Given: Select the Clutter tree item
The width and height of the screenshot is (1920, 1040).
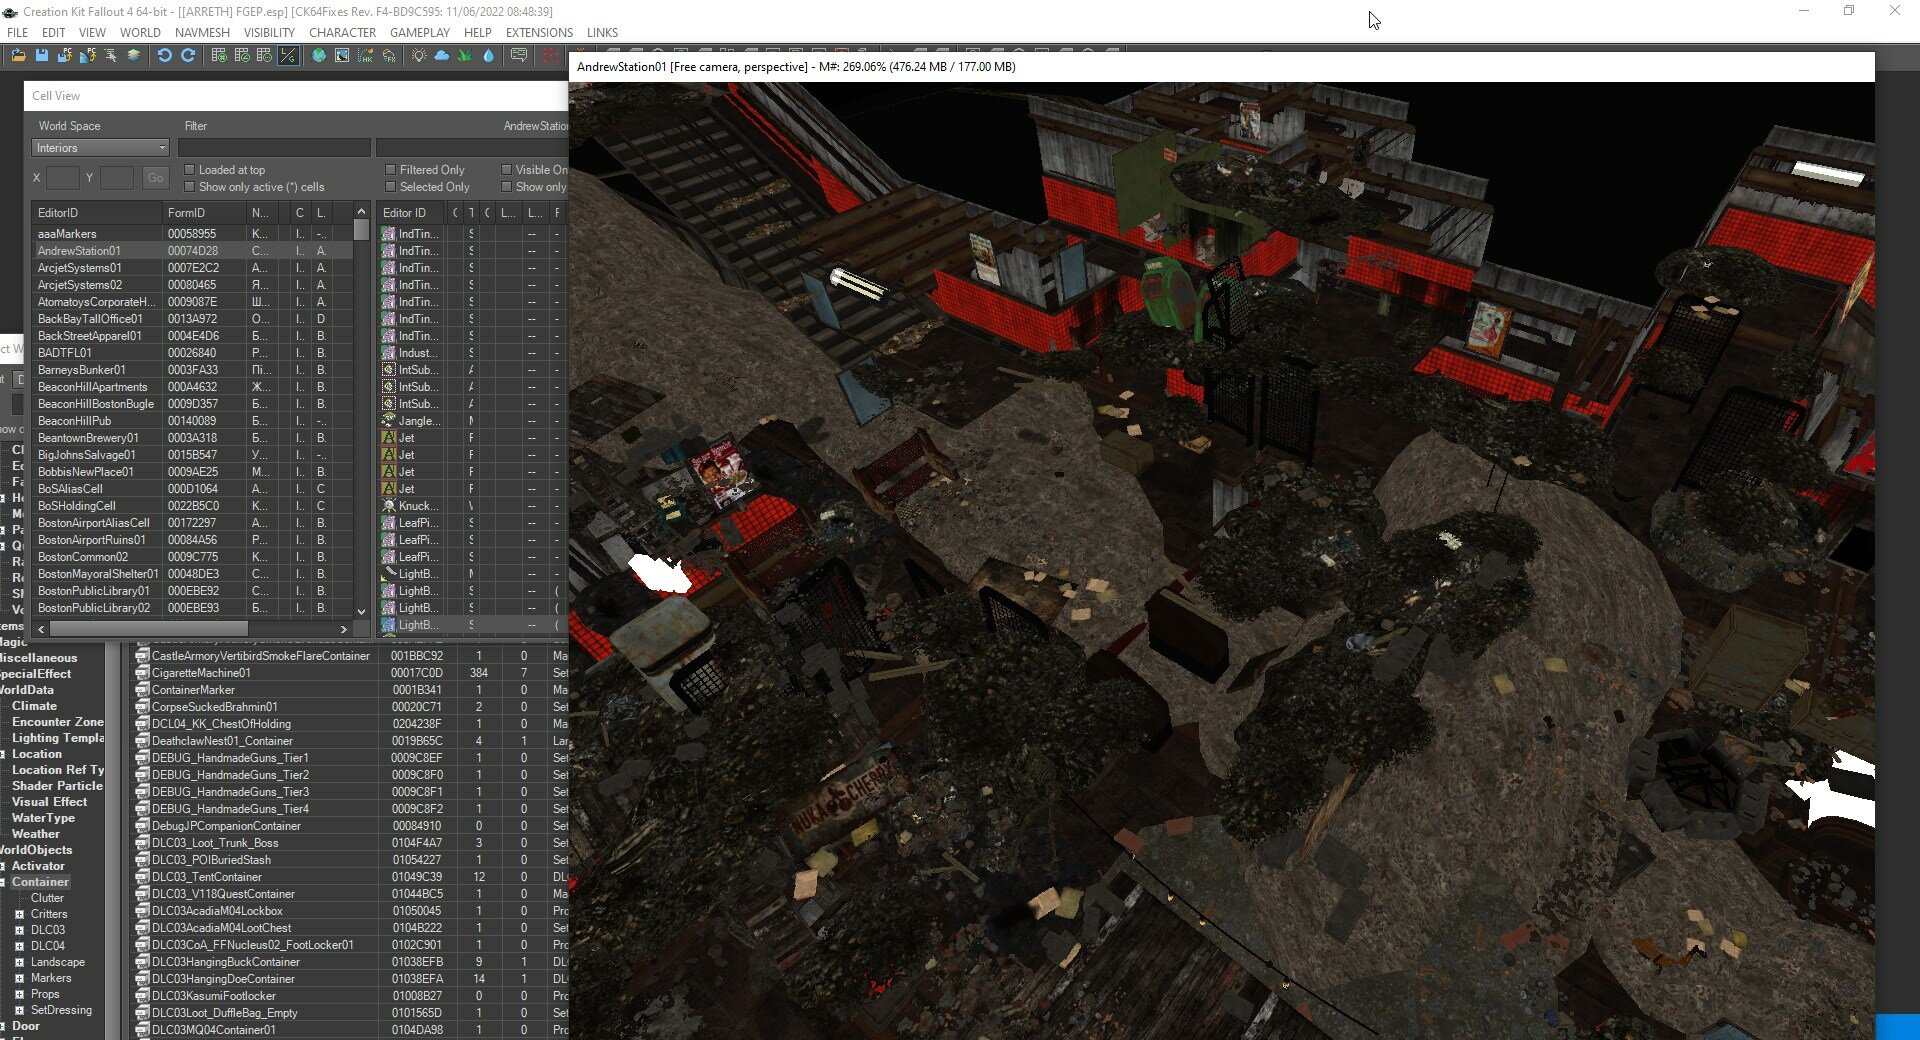Looking at the screenshot, I should [x=47, y=898].
